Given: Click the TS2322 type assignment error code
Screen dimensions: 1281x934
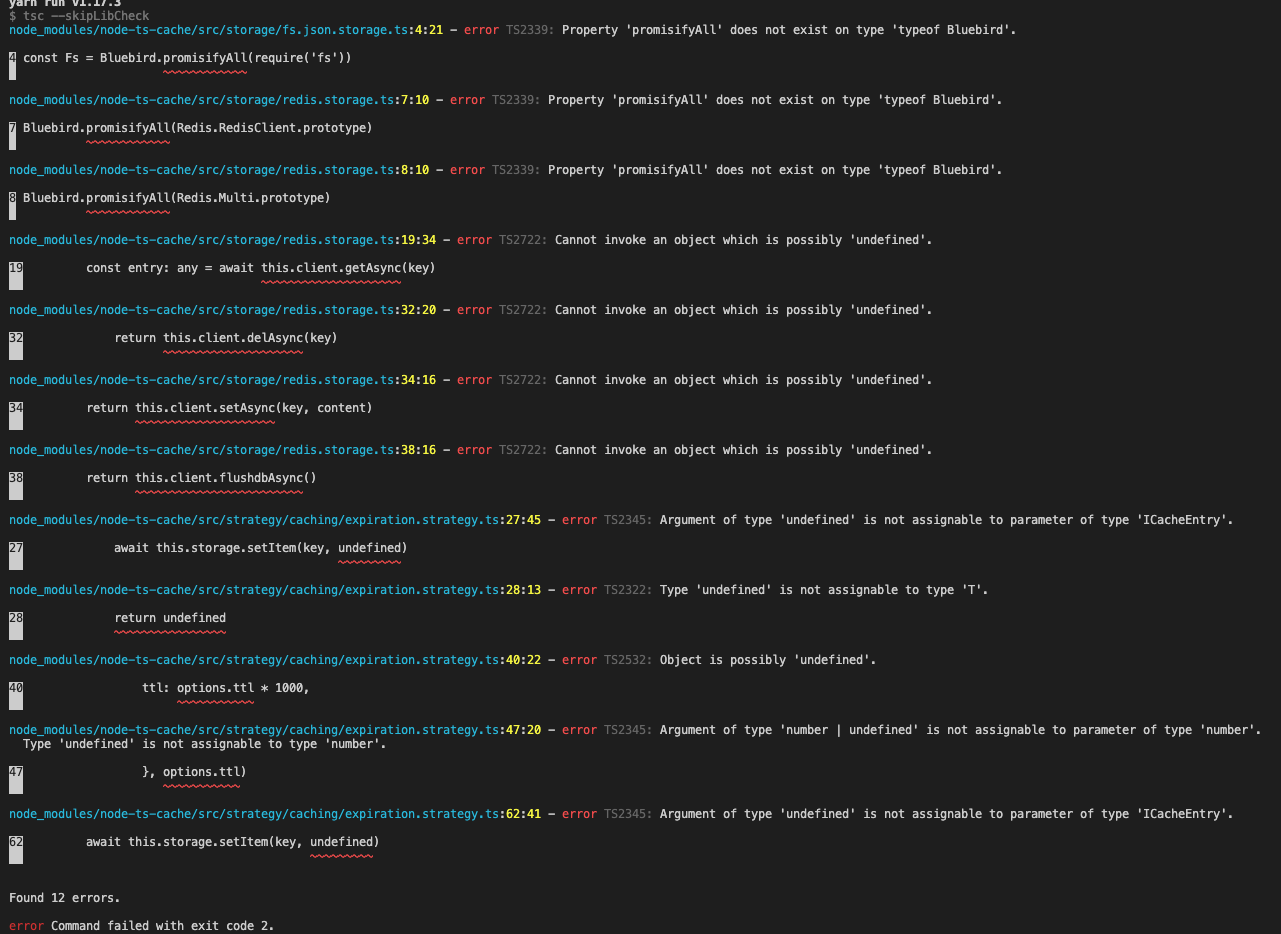Looking at the screenshot, I should [x=624, y=589].
